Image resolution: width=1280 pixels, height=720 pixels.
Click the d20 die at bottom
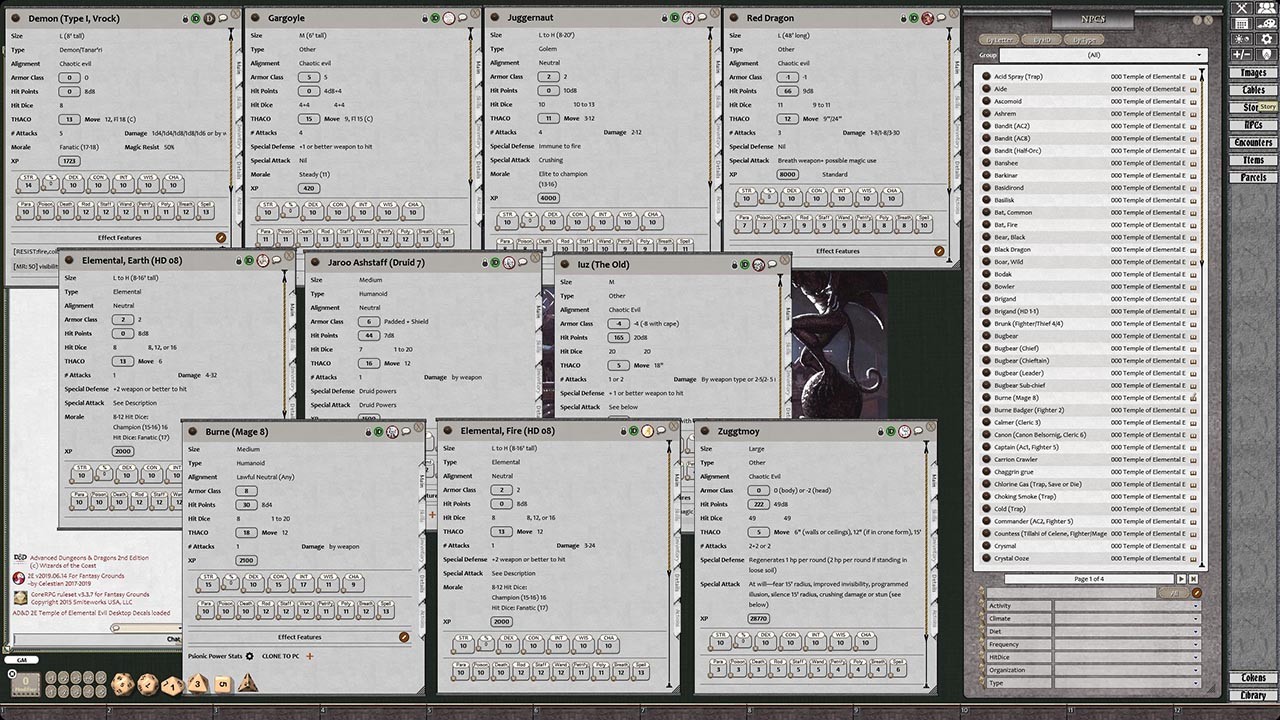point(121,684)
